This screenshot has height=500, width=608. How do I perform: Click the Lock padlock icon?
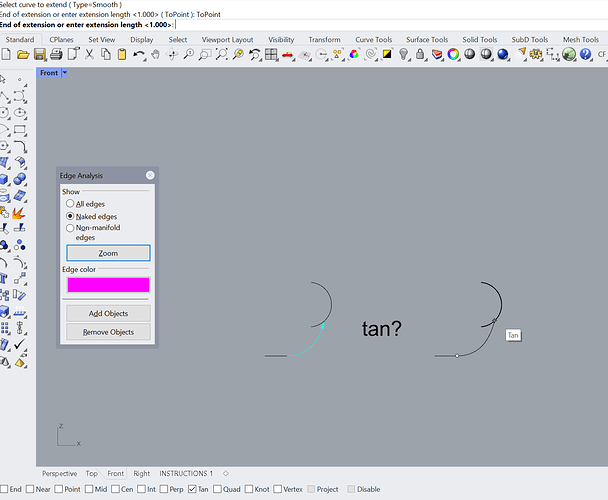pos(420,54)
